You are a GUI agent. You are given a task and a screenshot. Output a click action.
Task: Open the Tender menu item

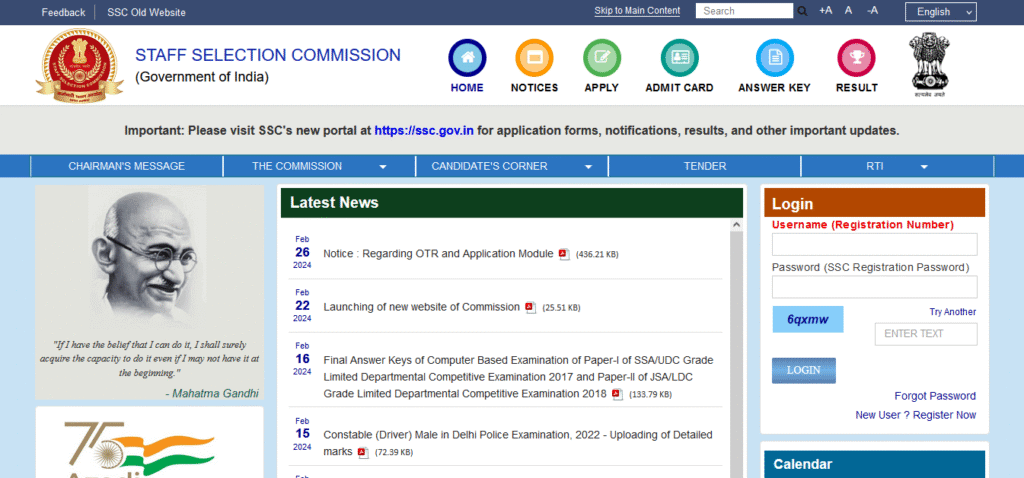(705, 166)
